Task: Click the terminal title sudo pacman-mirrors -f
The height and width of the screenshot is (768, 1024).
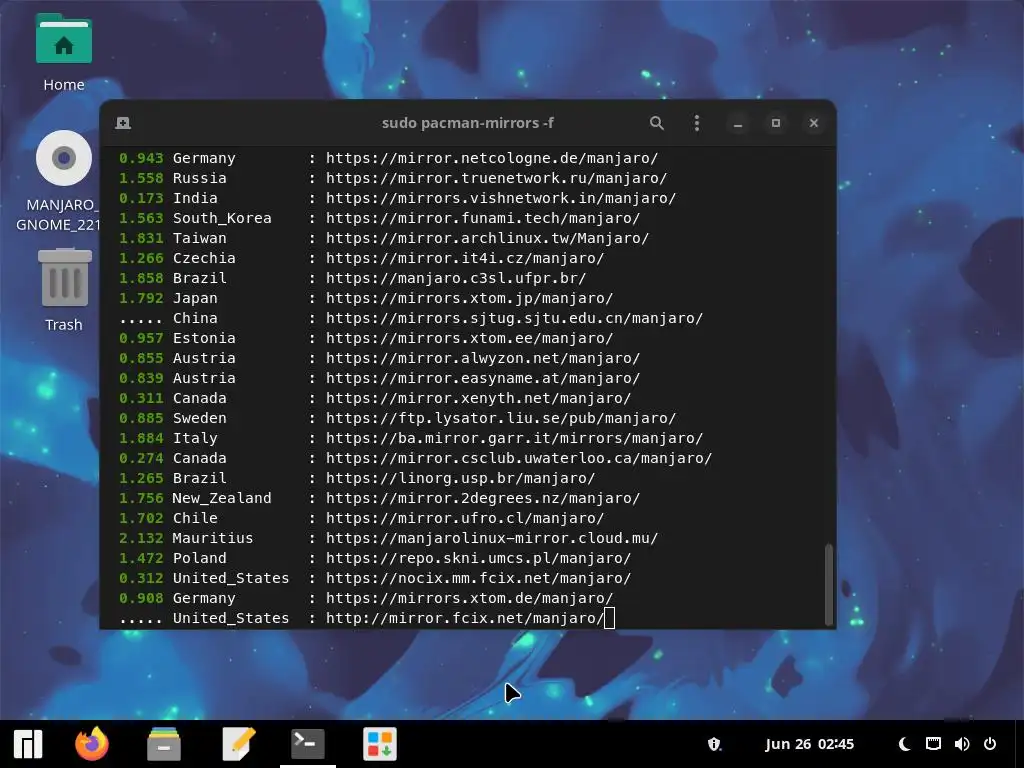Action: pyautogui.click(x=468, y=123)
